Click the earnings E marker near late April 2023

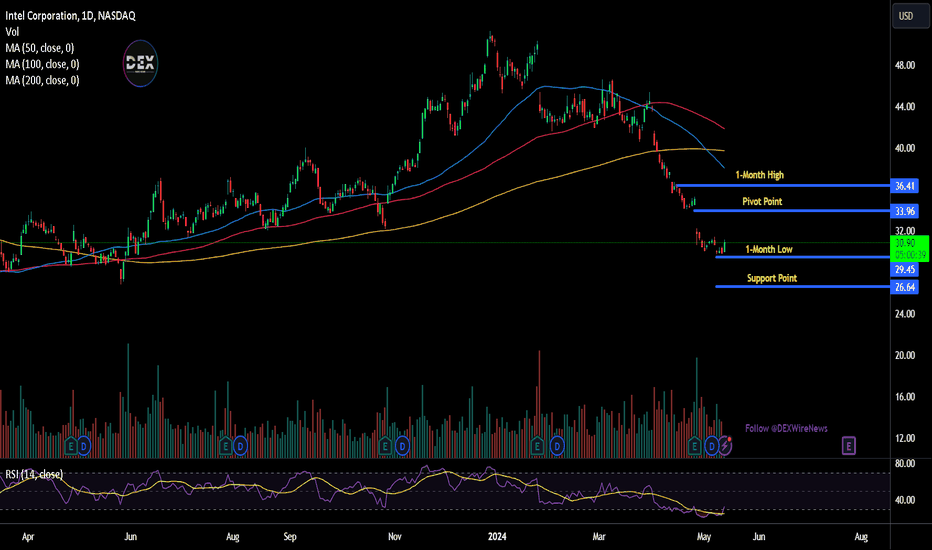pos(71,445)
